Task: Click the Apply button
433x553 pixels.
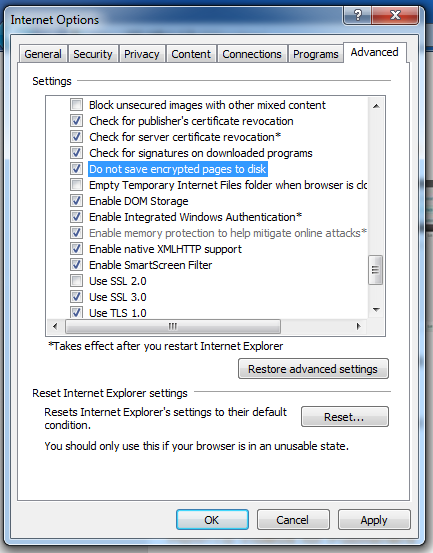Action: click(374, 520)
